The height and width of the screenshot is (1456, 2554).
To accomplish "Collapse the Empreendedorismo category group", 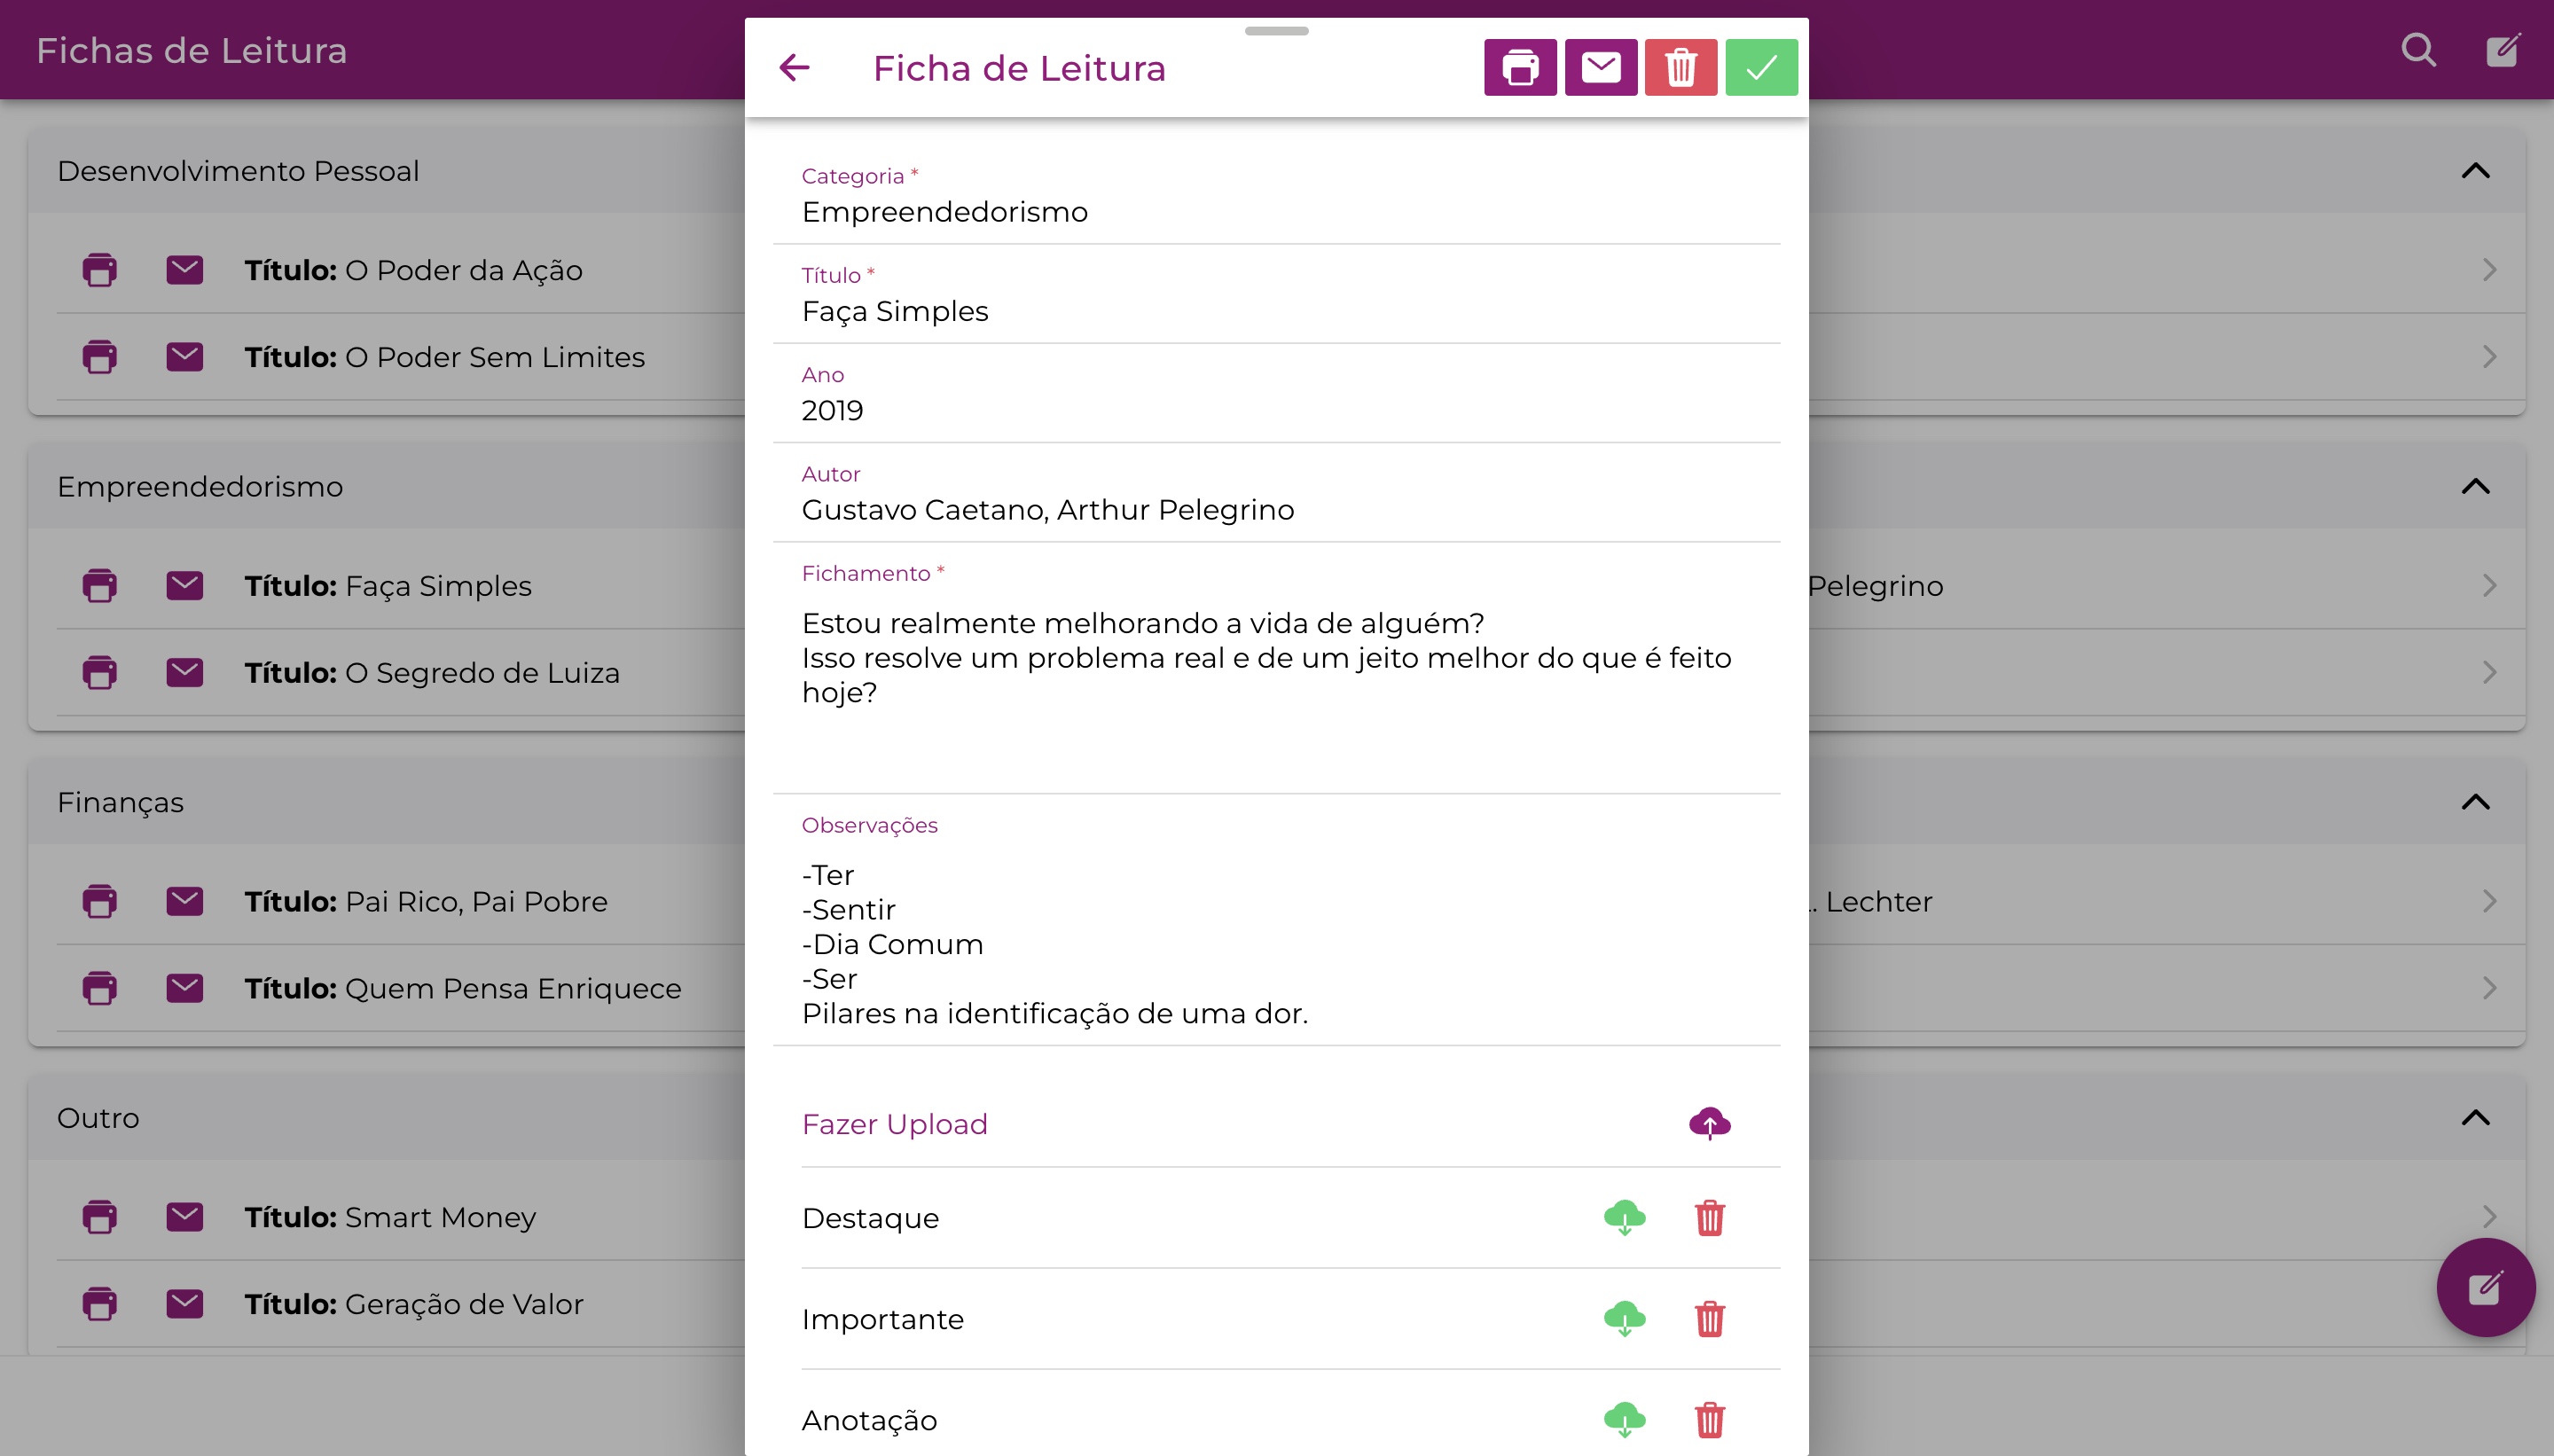I will click(2476, 487).
